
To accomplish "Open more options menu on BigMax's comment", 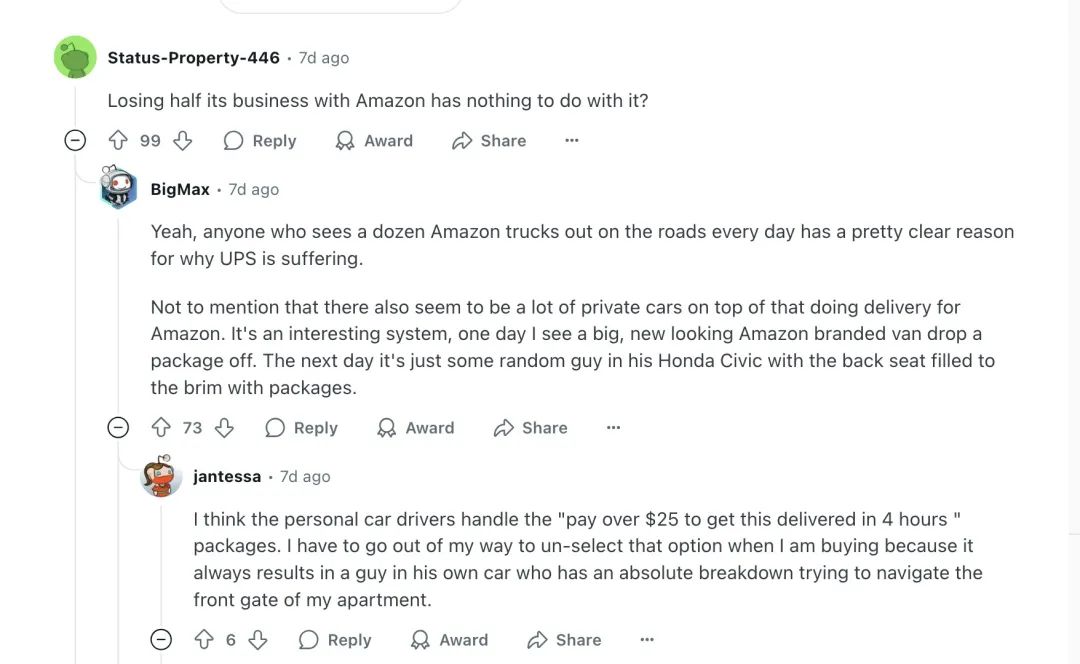I will pos(614,428).
